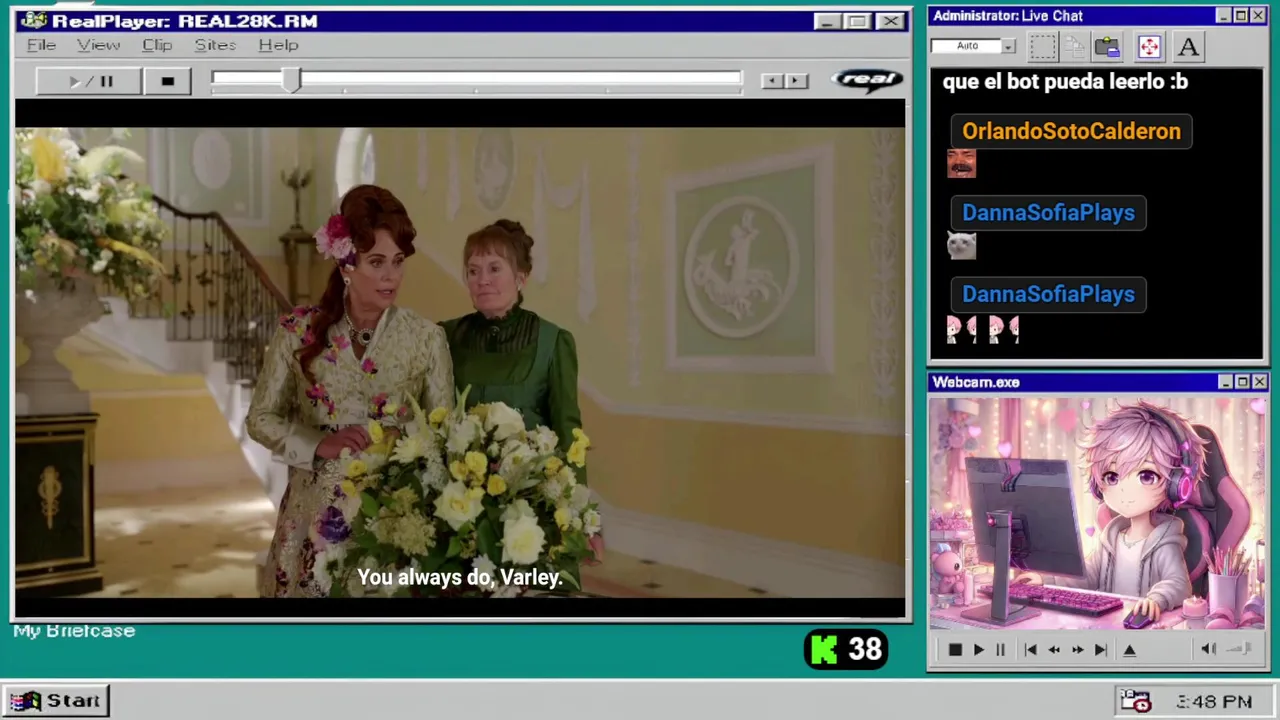Click the RealPlayer seek slider thumb
1280x720 pixels.
[x=290, y=81]
